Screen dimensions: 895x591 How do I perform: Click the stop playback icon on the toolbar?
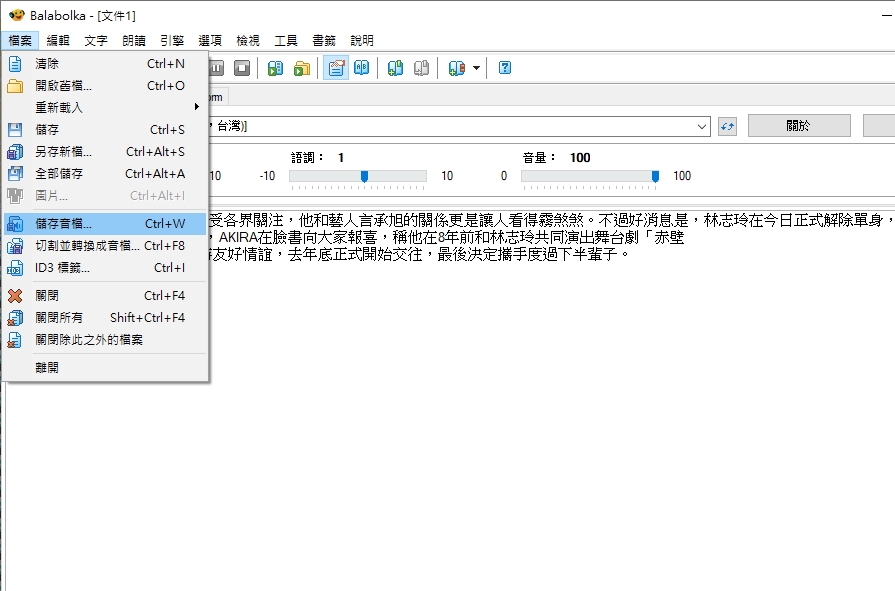click(x=242, y=68)
